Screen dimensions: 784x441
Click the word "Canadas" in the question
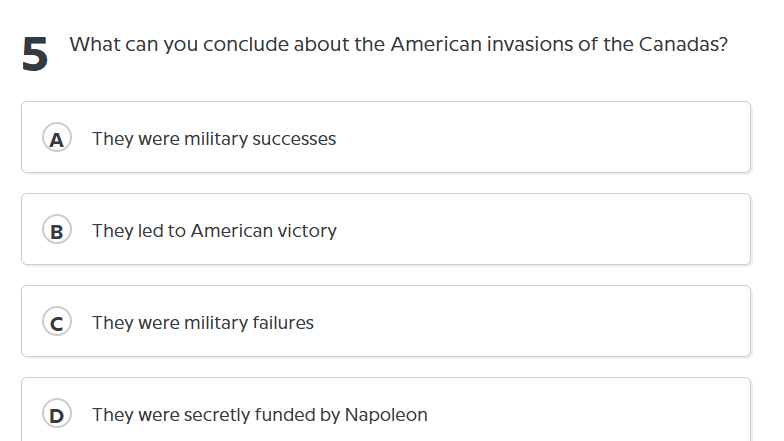point(681,46)
